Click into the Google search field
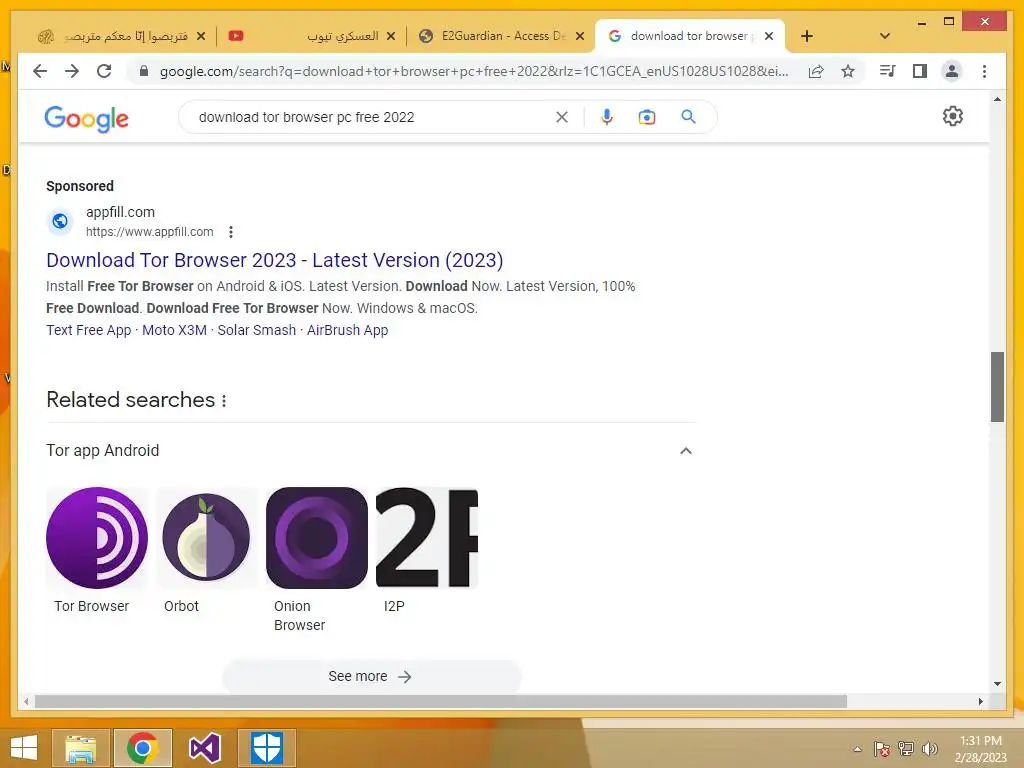The width and height of the screenshot is (1024, 768). (372, 117)
